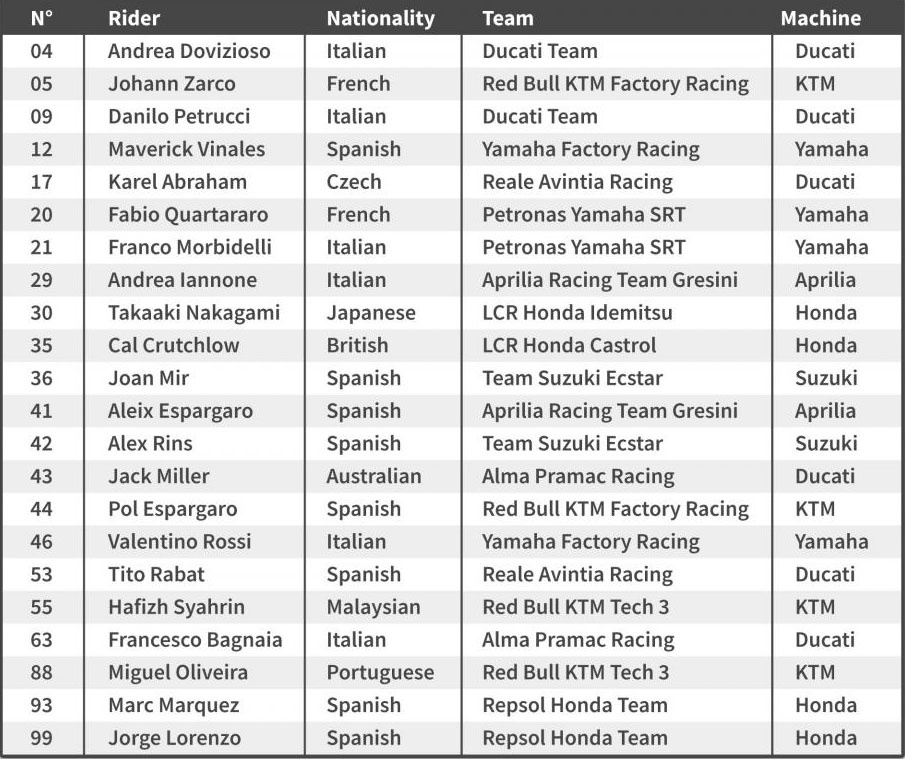905x759 pixels.
Task: Select rider name Andrea Dovizioso
Action: click(x=189, y=51)
